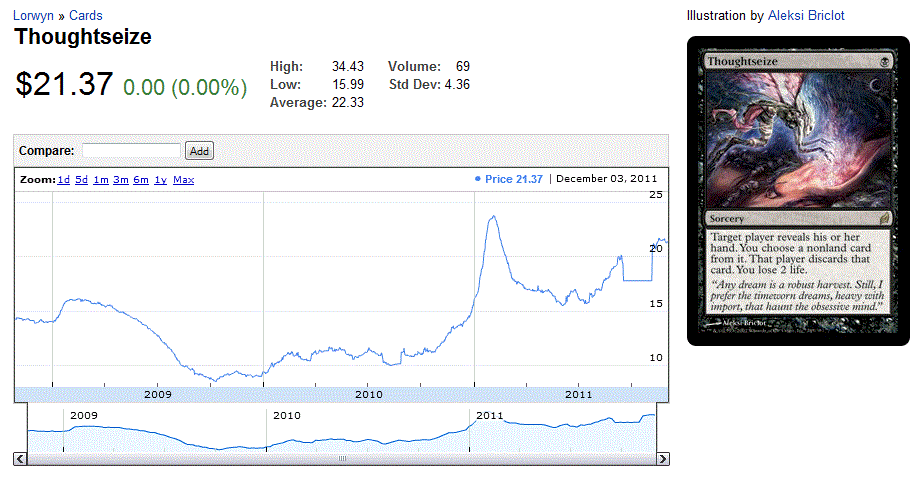Open the Lorwyn set link

pyautogui.click(x=33, y=16)
